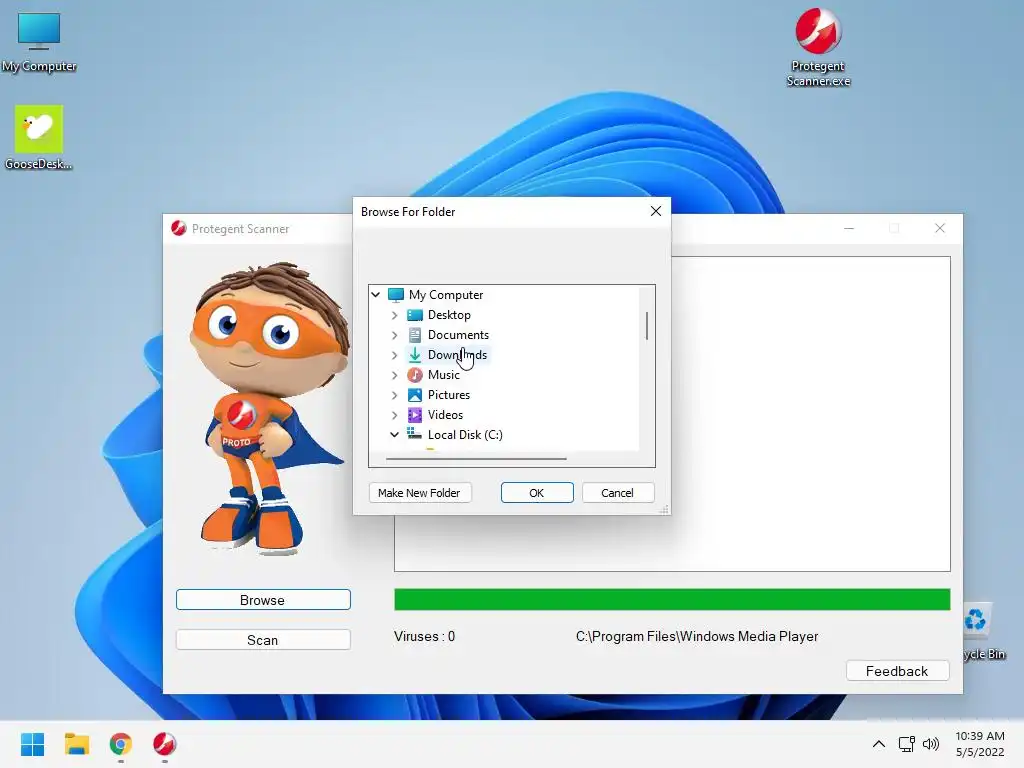Image resolution: width=1024 pixels, height=768 pixels.
Task: Click the Pictures folder icon in tree
Action: point(415,394)
